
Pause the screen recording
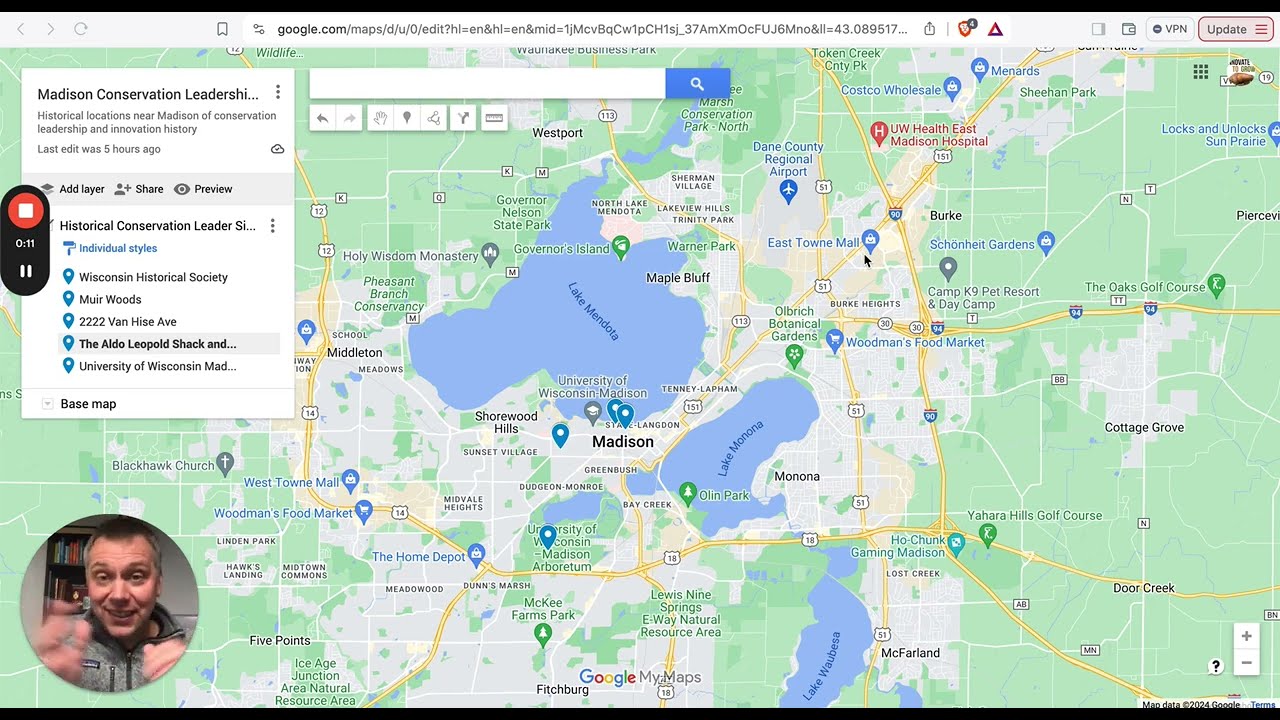(26, 271)
